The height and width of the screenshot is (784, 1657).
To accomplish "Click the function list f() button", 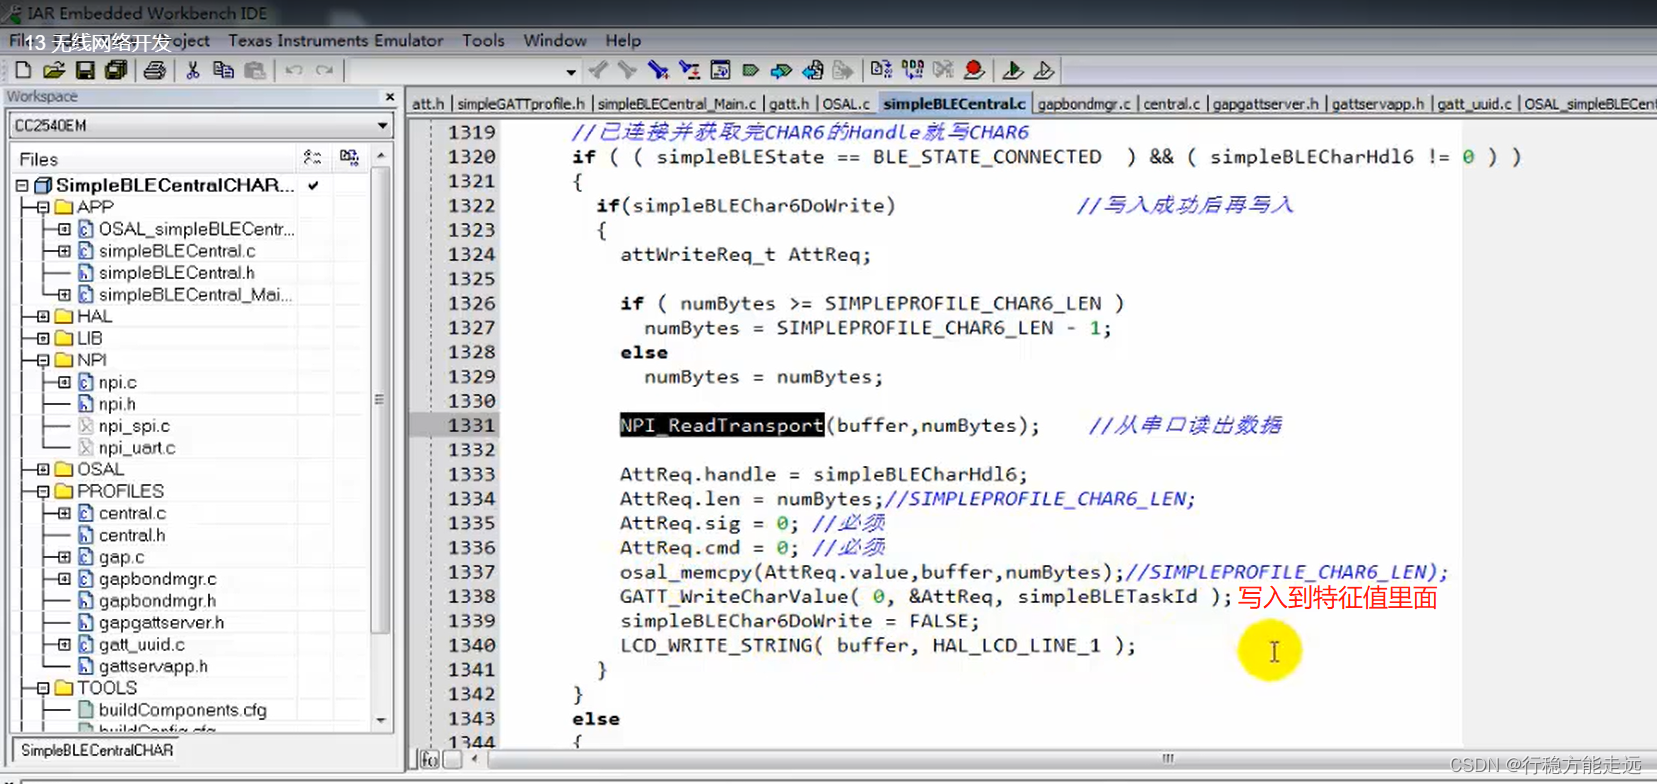I will (429, 759).
